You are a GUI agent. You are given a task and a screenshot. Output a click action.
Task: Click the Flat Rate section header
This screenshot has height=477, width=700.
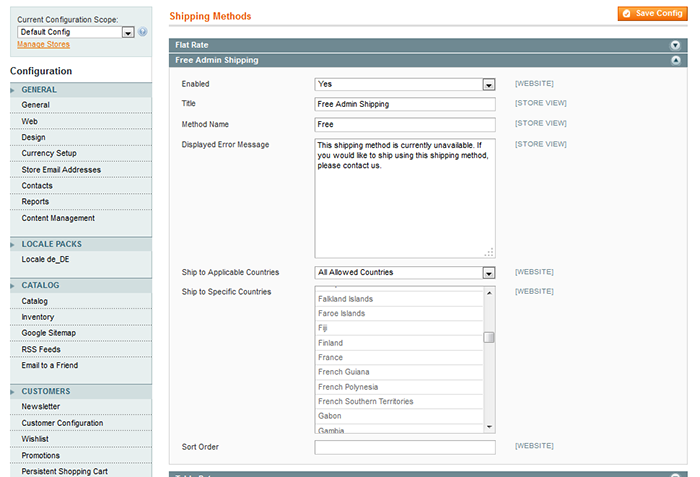(x=428, y=45)
